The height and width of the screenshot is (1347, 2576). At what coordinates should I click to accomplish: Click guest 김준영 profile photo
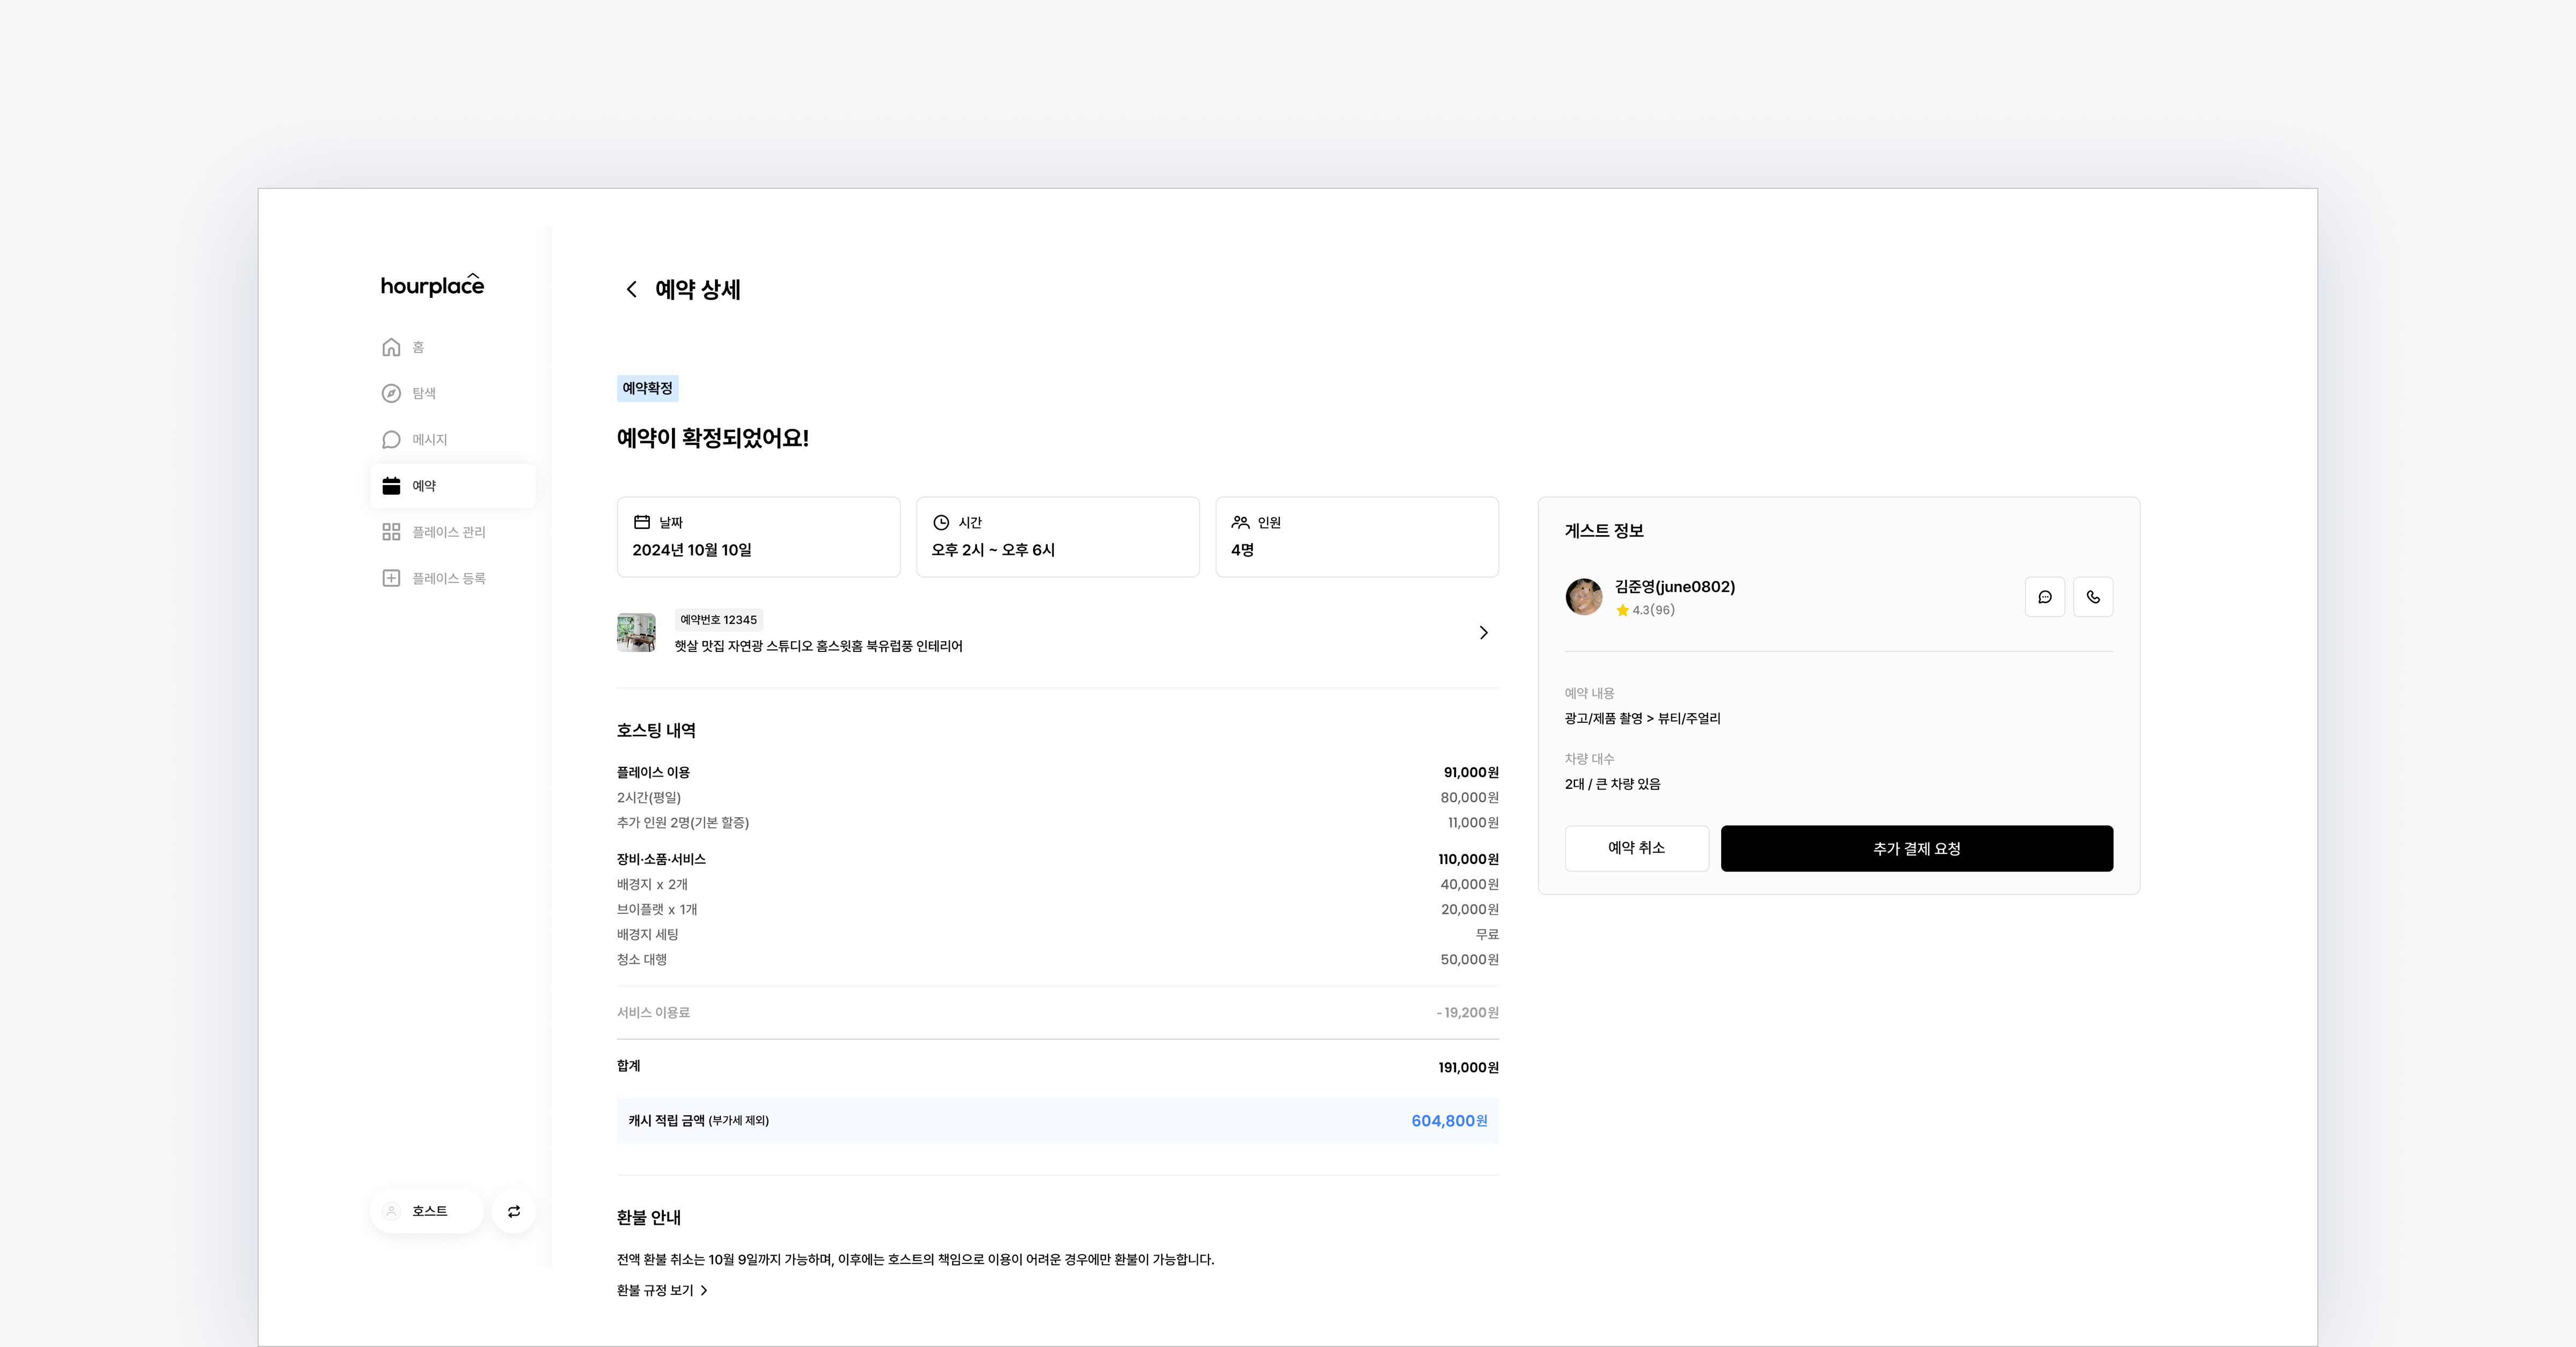[x=1584, y=597]
